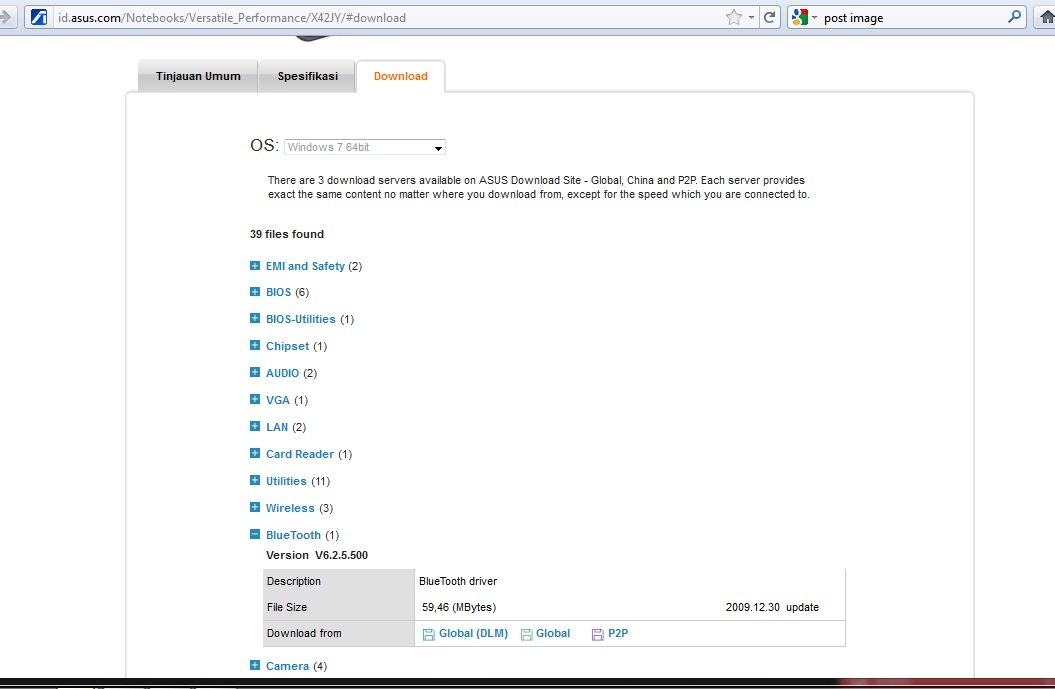The width and height of the screenshot is (1055, 689).
Task: Expand the LAN plus icon
Action: click(x=255, y=426)
